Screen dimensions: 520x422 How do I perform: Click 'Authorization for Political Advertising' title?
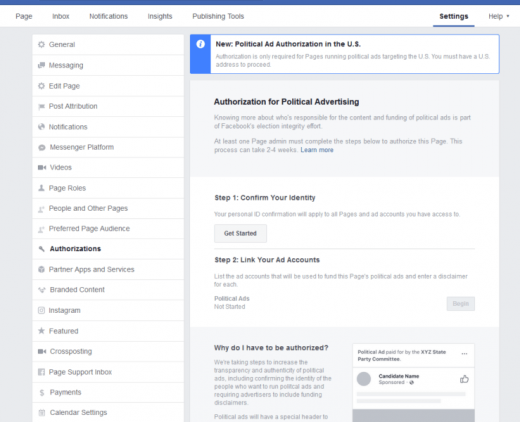pos(286,102)
